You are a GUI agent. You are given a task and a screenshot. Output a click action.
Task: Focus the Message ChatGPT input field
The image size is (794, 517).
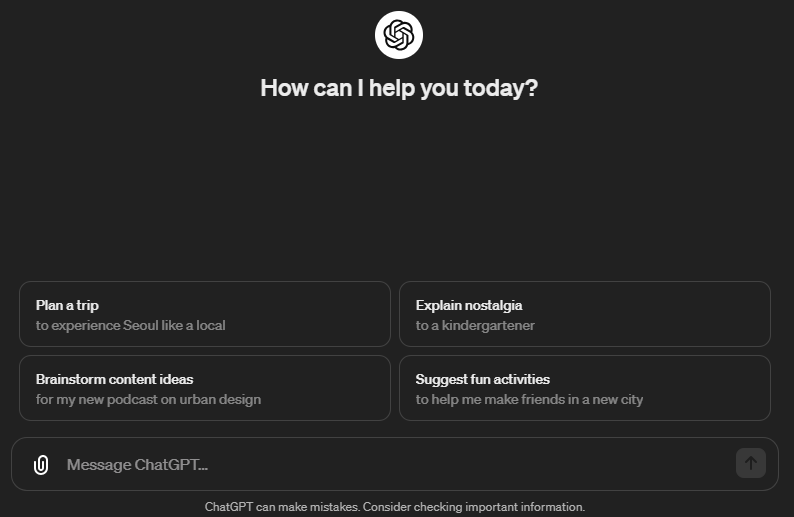click(x=390, y=465)
